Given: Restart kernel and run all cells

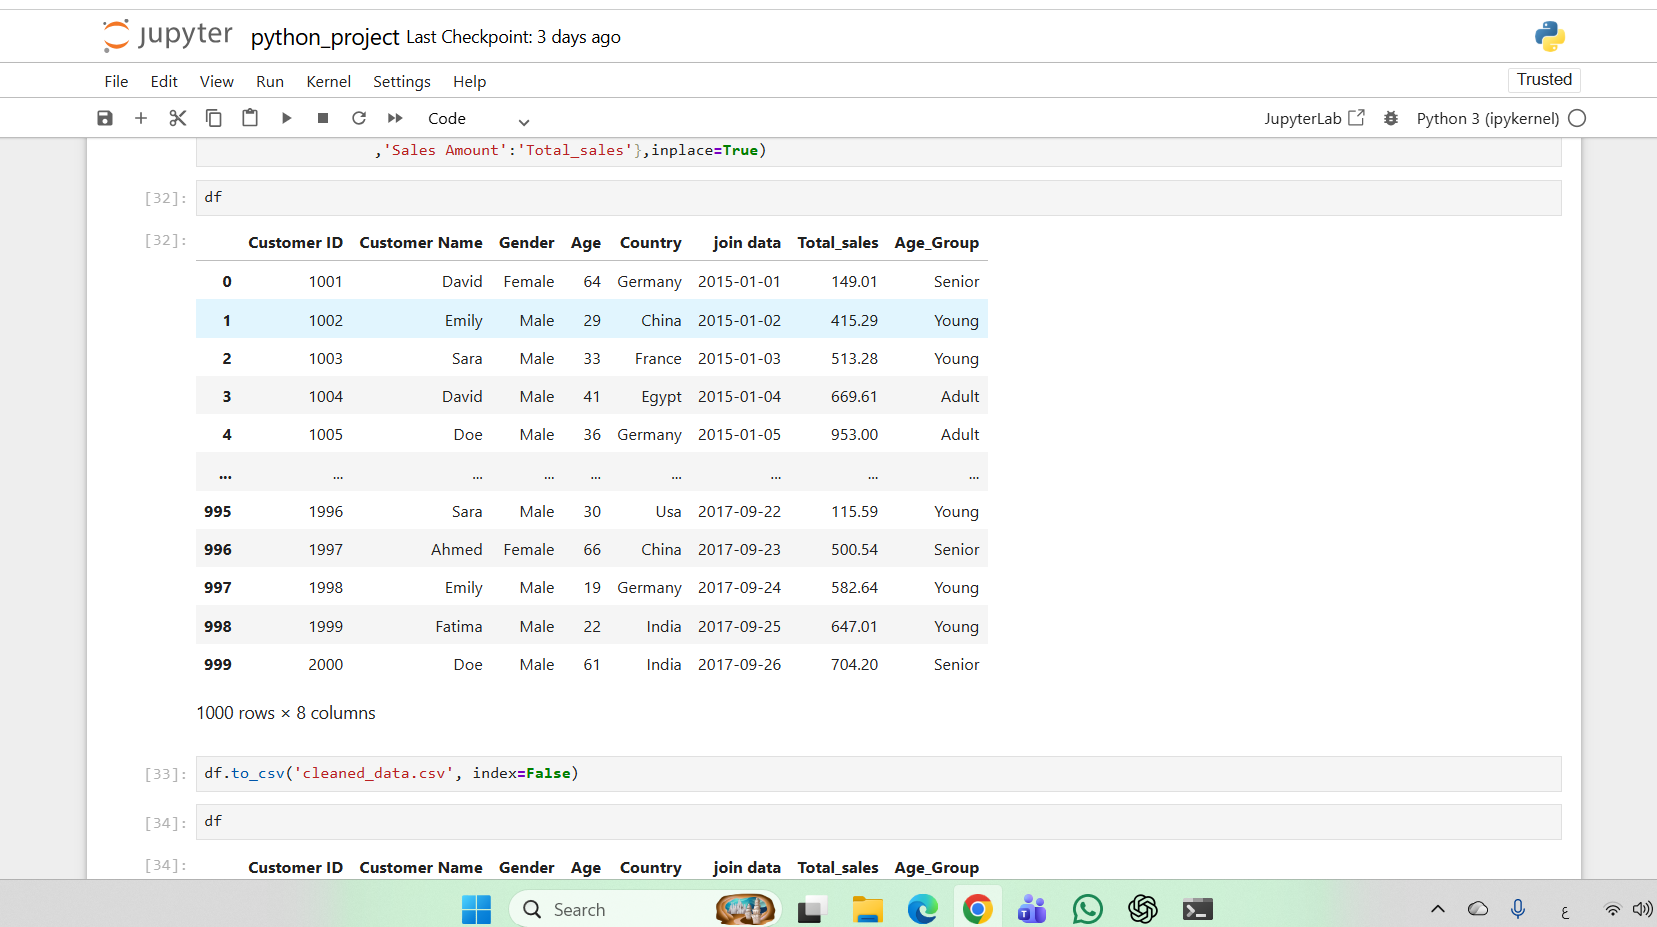Looking at the screenshot, I should coord(395,118).
